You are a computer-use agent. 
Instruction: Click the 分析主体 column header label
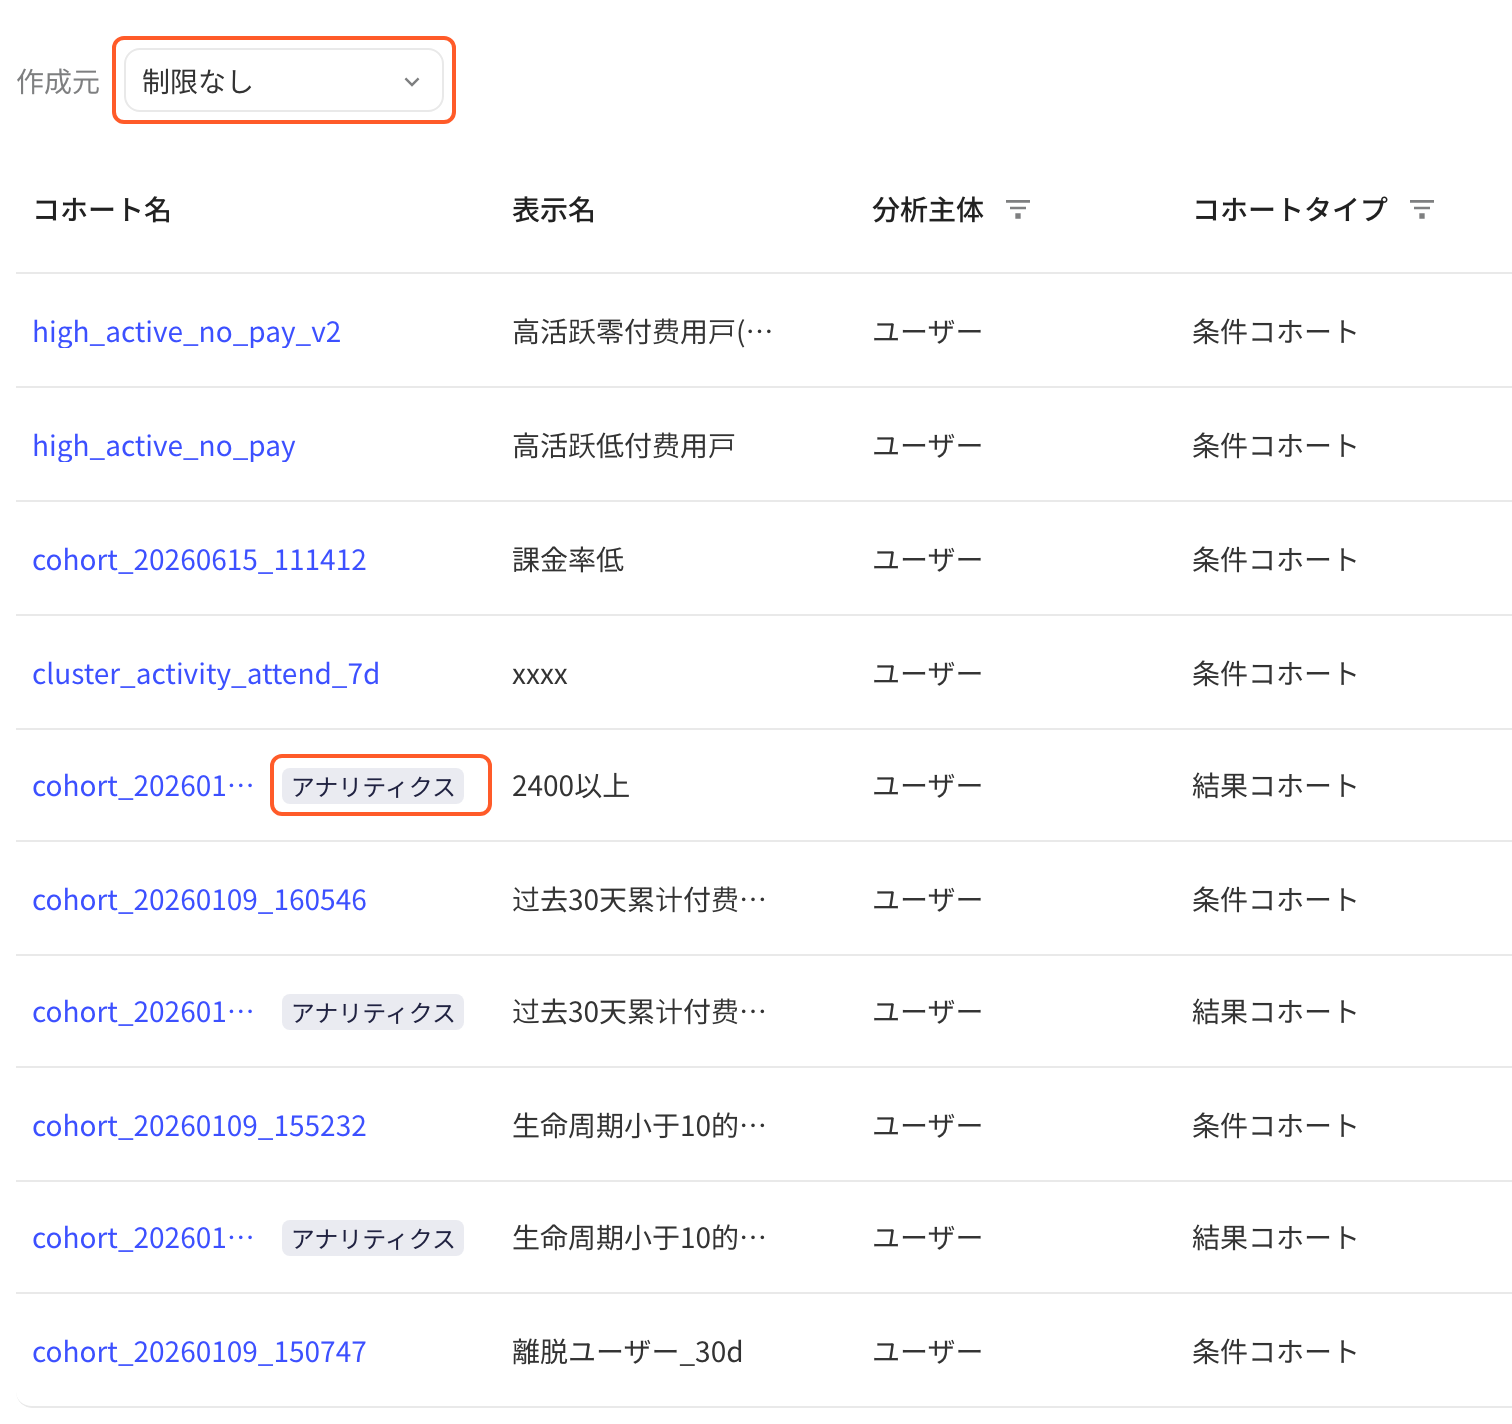[x=928, y=210]
